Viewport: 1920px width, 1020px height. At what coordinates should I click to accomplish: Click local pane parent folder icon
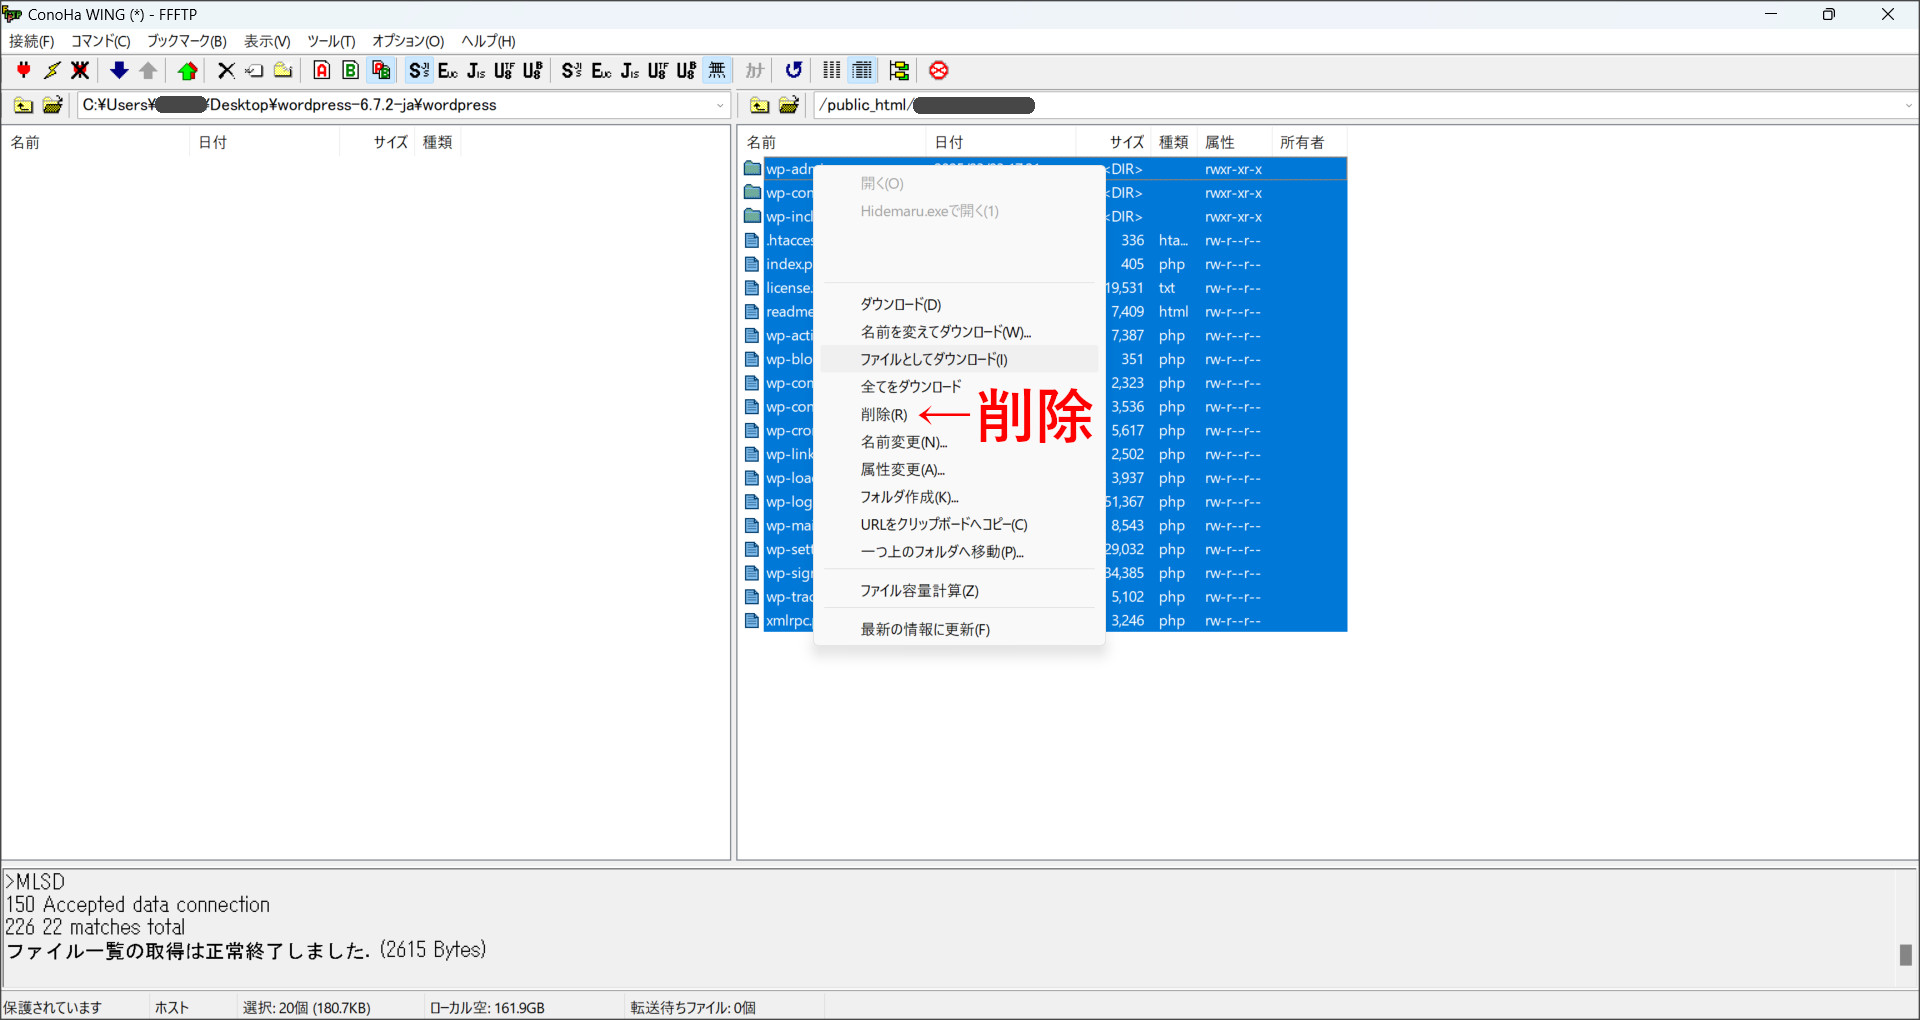click(x=24, y=105)
